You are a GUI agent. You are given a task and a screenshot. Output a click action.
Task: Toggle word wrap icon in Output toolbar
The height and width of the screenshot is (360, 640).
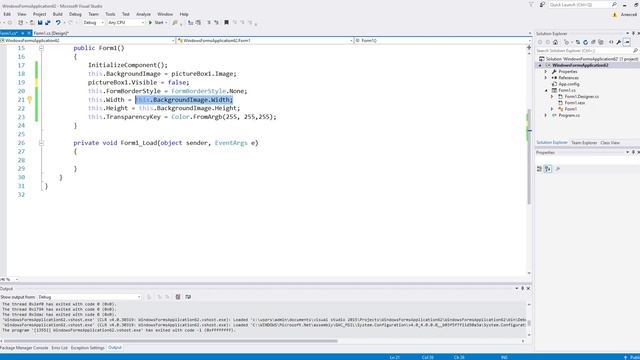[x=188, y=297]
